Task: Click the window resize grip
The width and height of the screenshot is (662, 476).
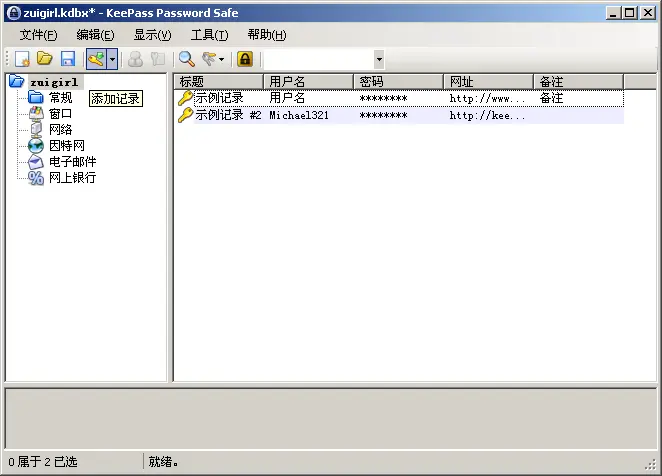Action: (651, 464)
